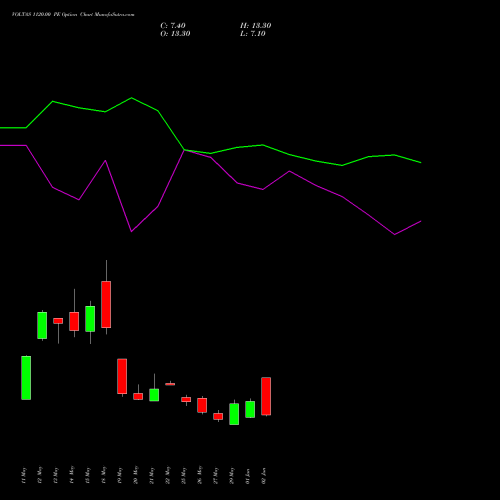Click the 01 Jun date label
This screenshot has height=500, width=500.
click(248, 475)
